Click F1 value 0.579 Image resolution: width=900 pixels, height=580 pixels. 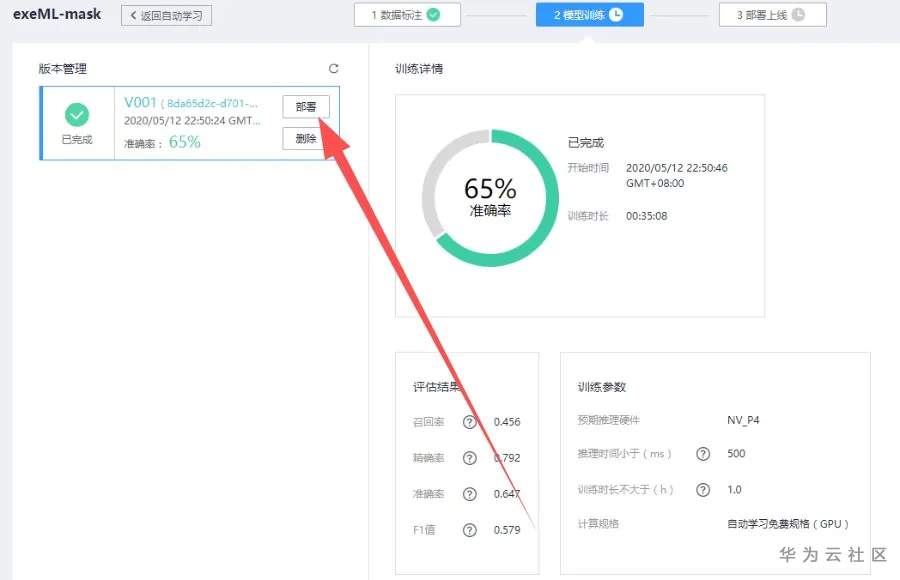[507, 530]
